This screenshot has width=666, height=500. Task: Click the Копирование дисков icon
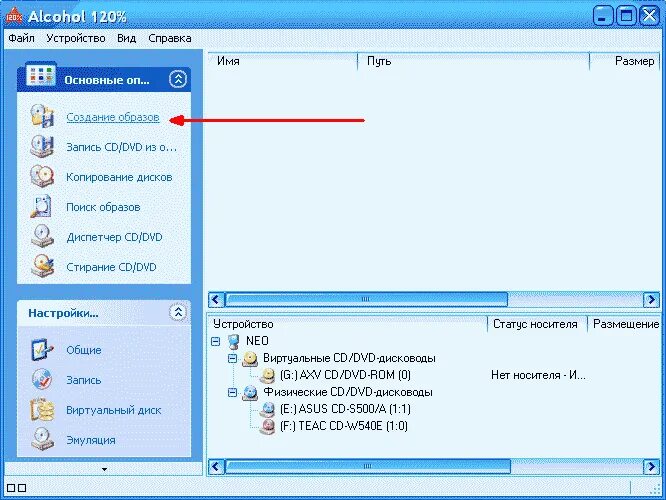point(42,176)
